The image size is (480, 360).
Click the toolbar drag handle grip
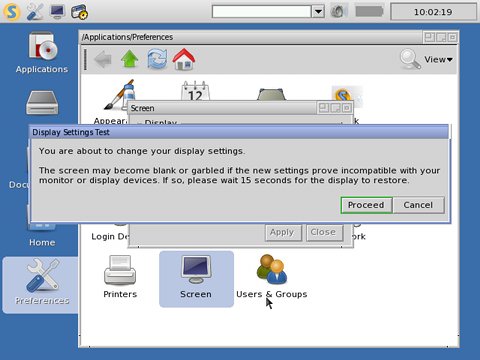[x=85, y=60]
